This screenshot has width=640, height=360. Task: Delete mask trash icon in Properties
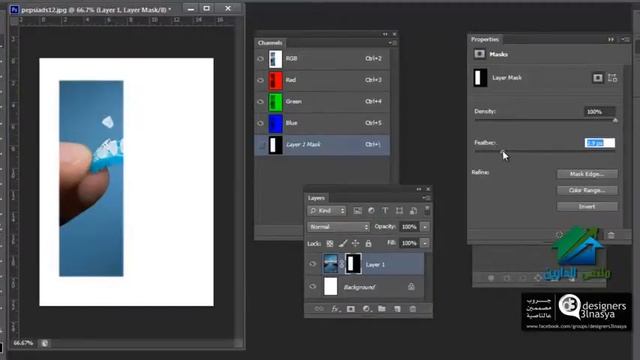[x=611, y=235]
